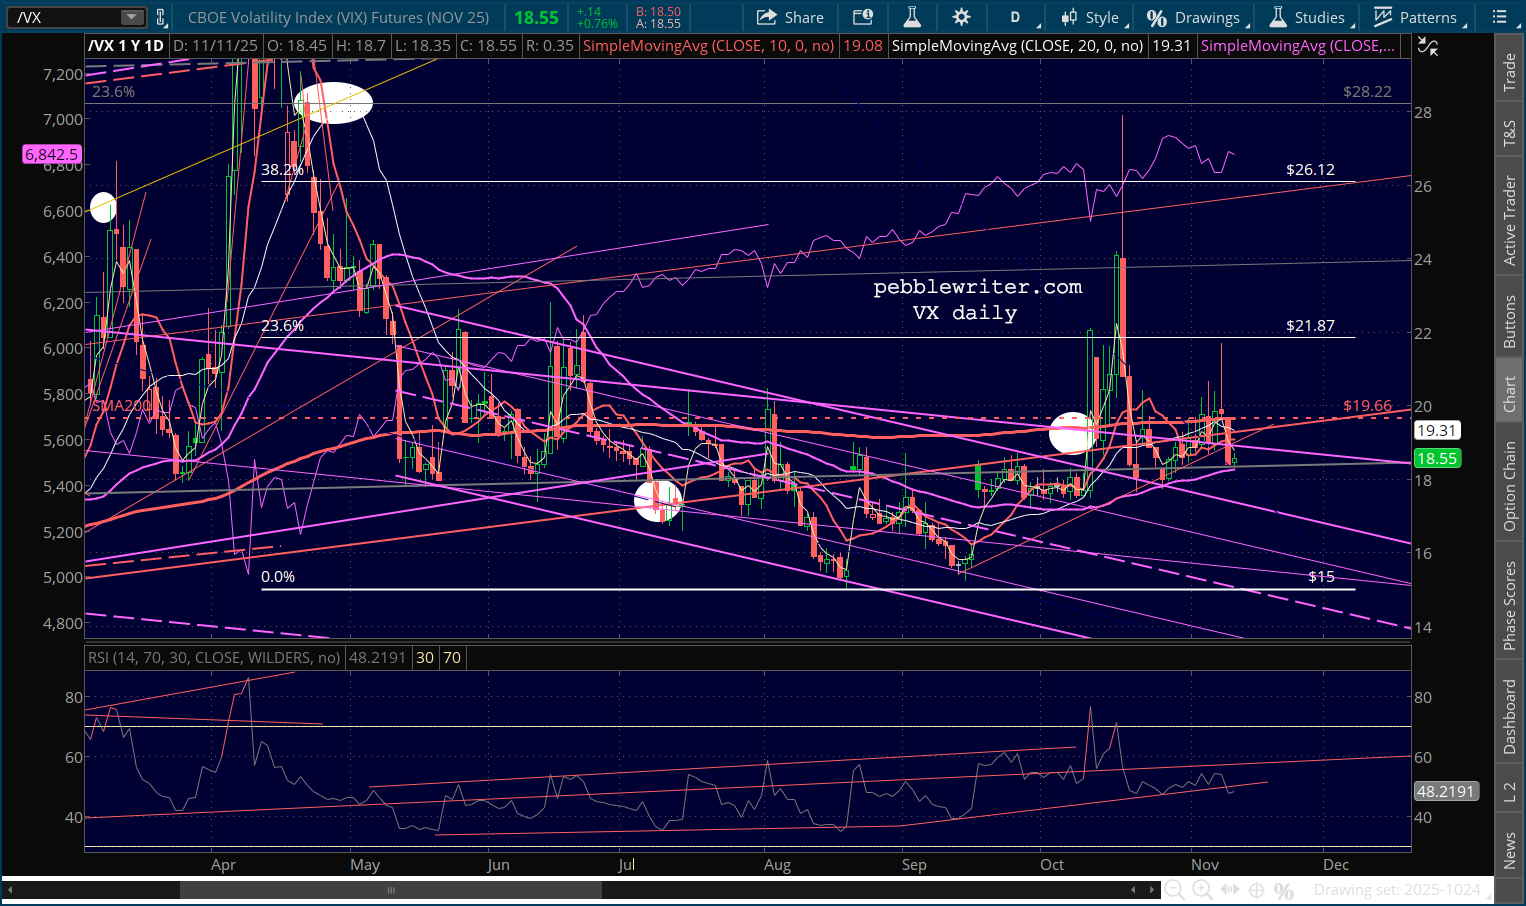
Task: Click the green 18.55 price axis marker
Action: [x=1437, y=458]
